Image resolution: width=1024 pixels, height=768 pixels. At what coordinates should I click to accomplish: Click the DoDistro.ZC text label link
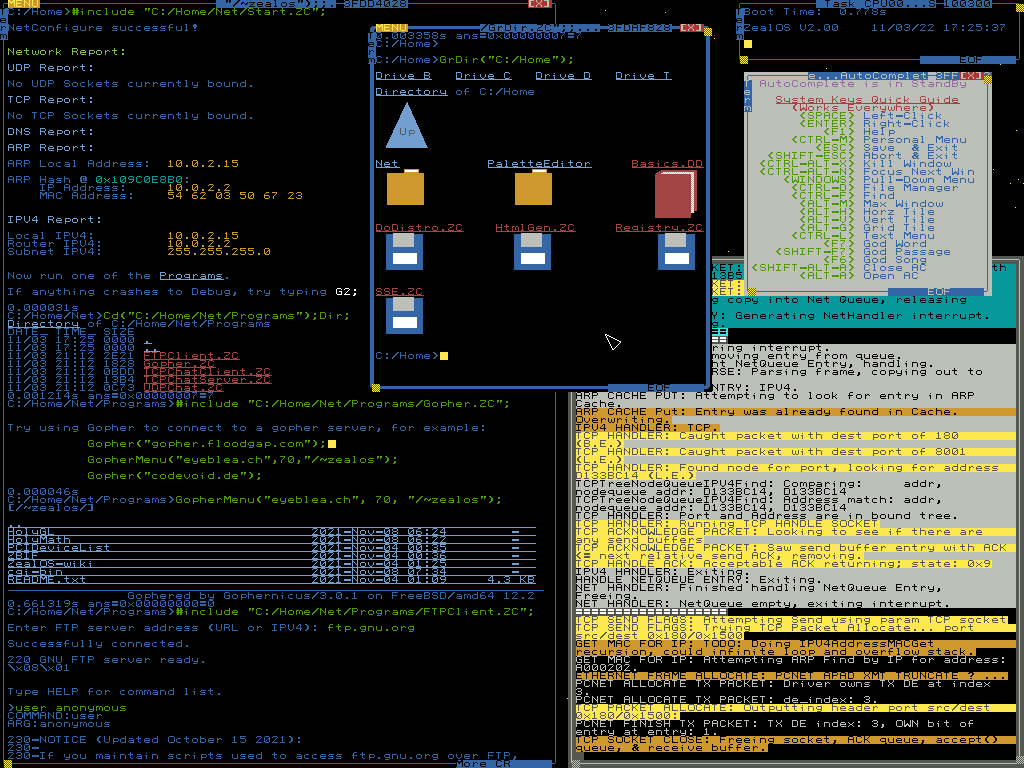[x=419, y=227]
